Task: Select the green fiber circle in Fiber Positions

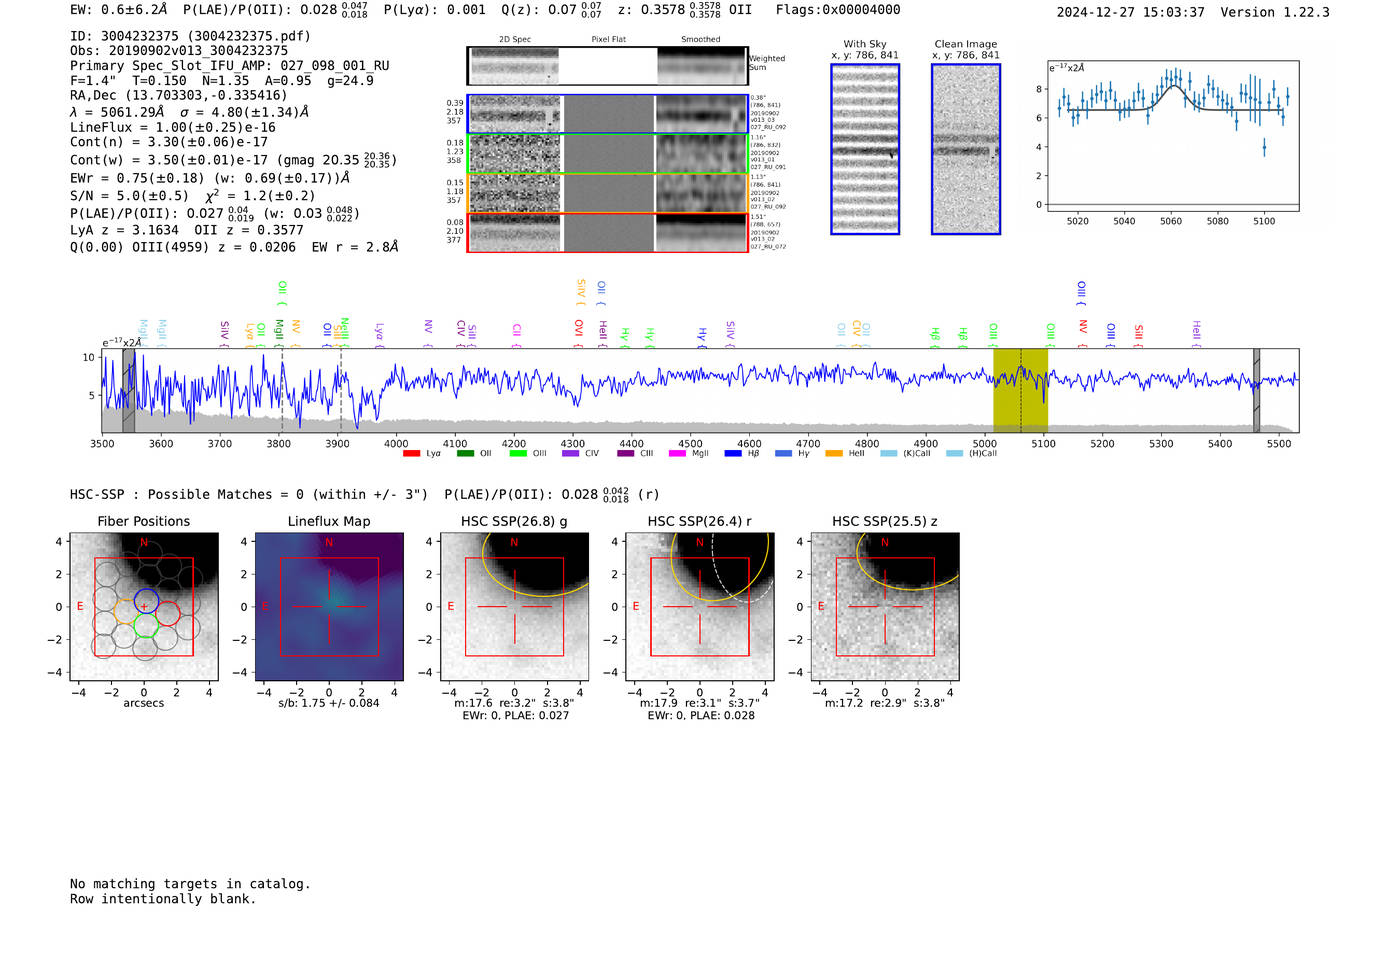Action: [146, 626]
